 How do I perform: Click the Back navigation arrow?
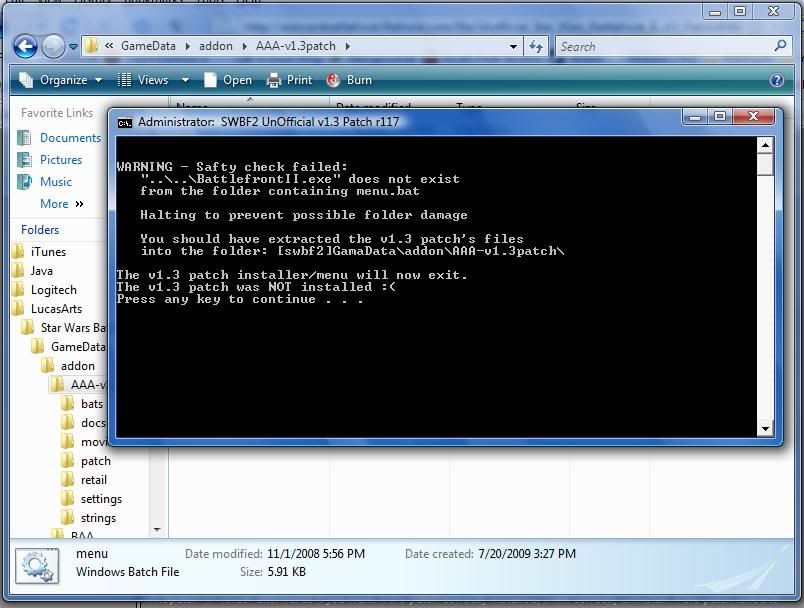pos(25,47)
